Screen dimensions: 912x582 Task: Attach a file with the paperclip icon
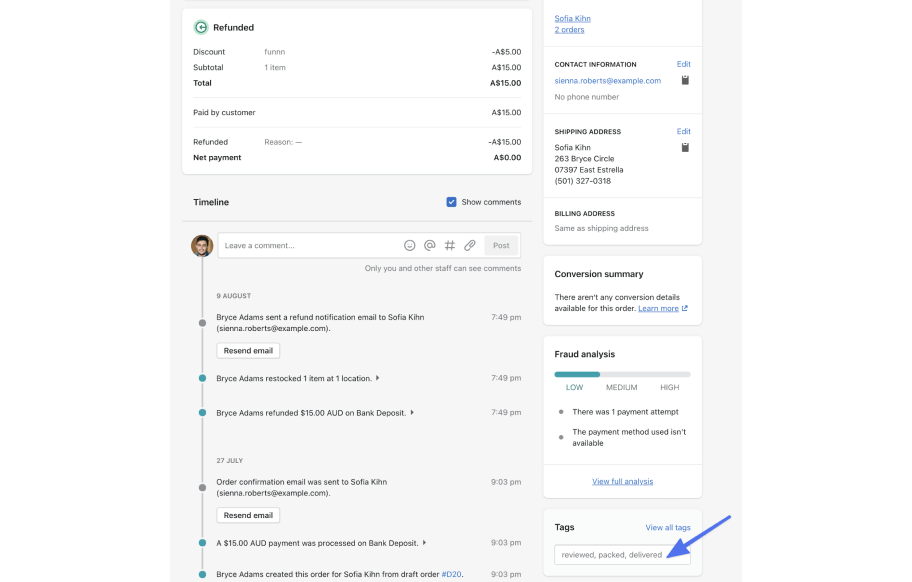click(469, 244)
